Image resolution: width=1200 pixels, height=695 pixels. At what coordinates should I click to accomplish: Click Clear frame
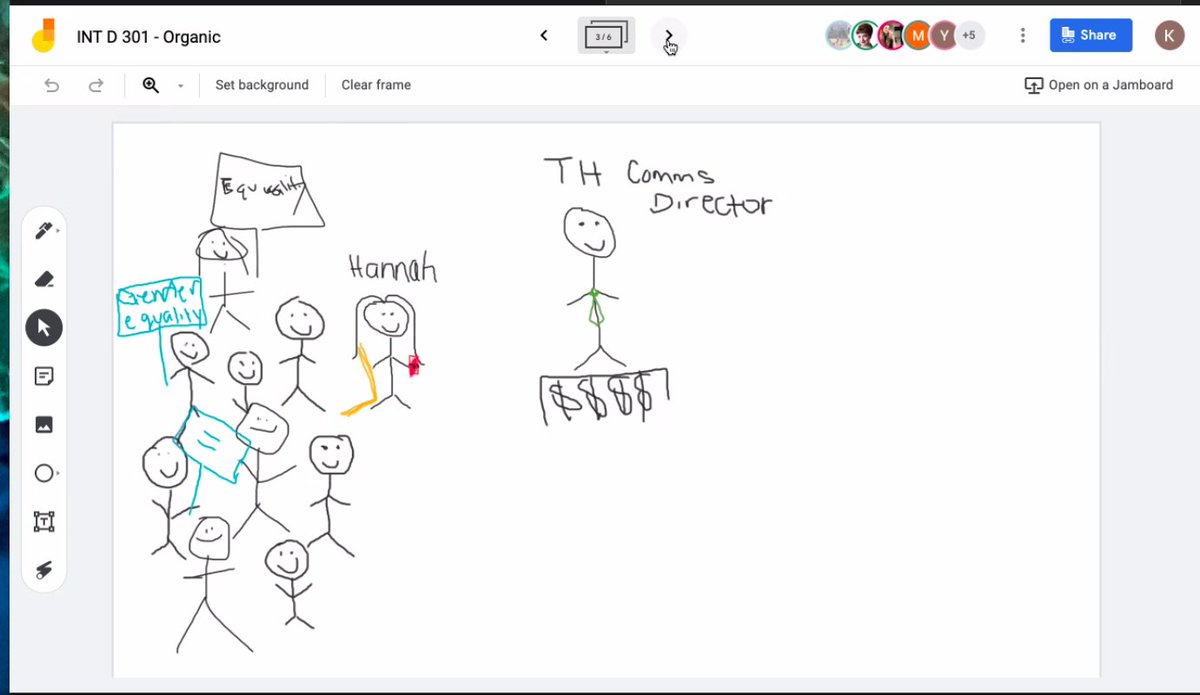click(376, 85)
